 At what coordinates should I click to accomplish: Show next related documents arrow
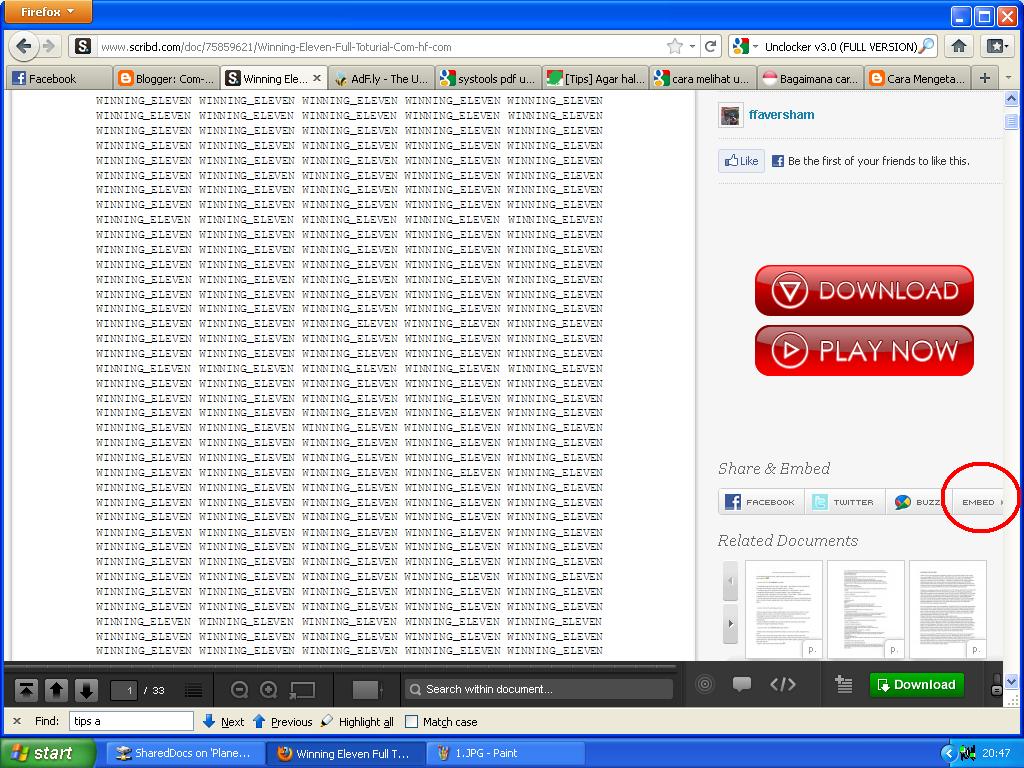coord(730,624)
